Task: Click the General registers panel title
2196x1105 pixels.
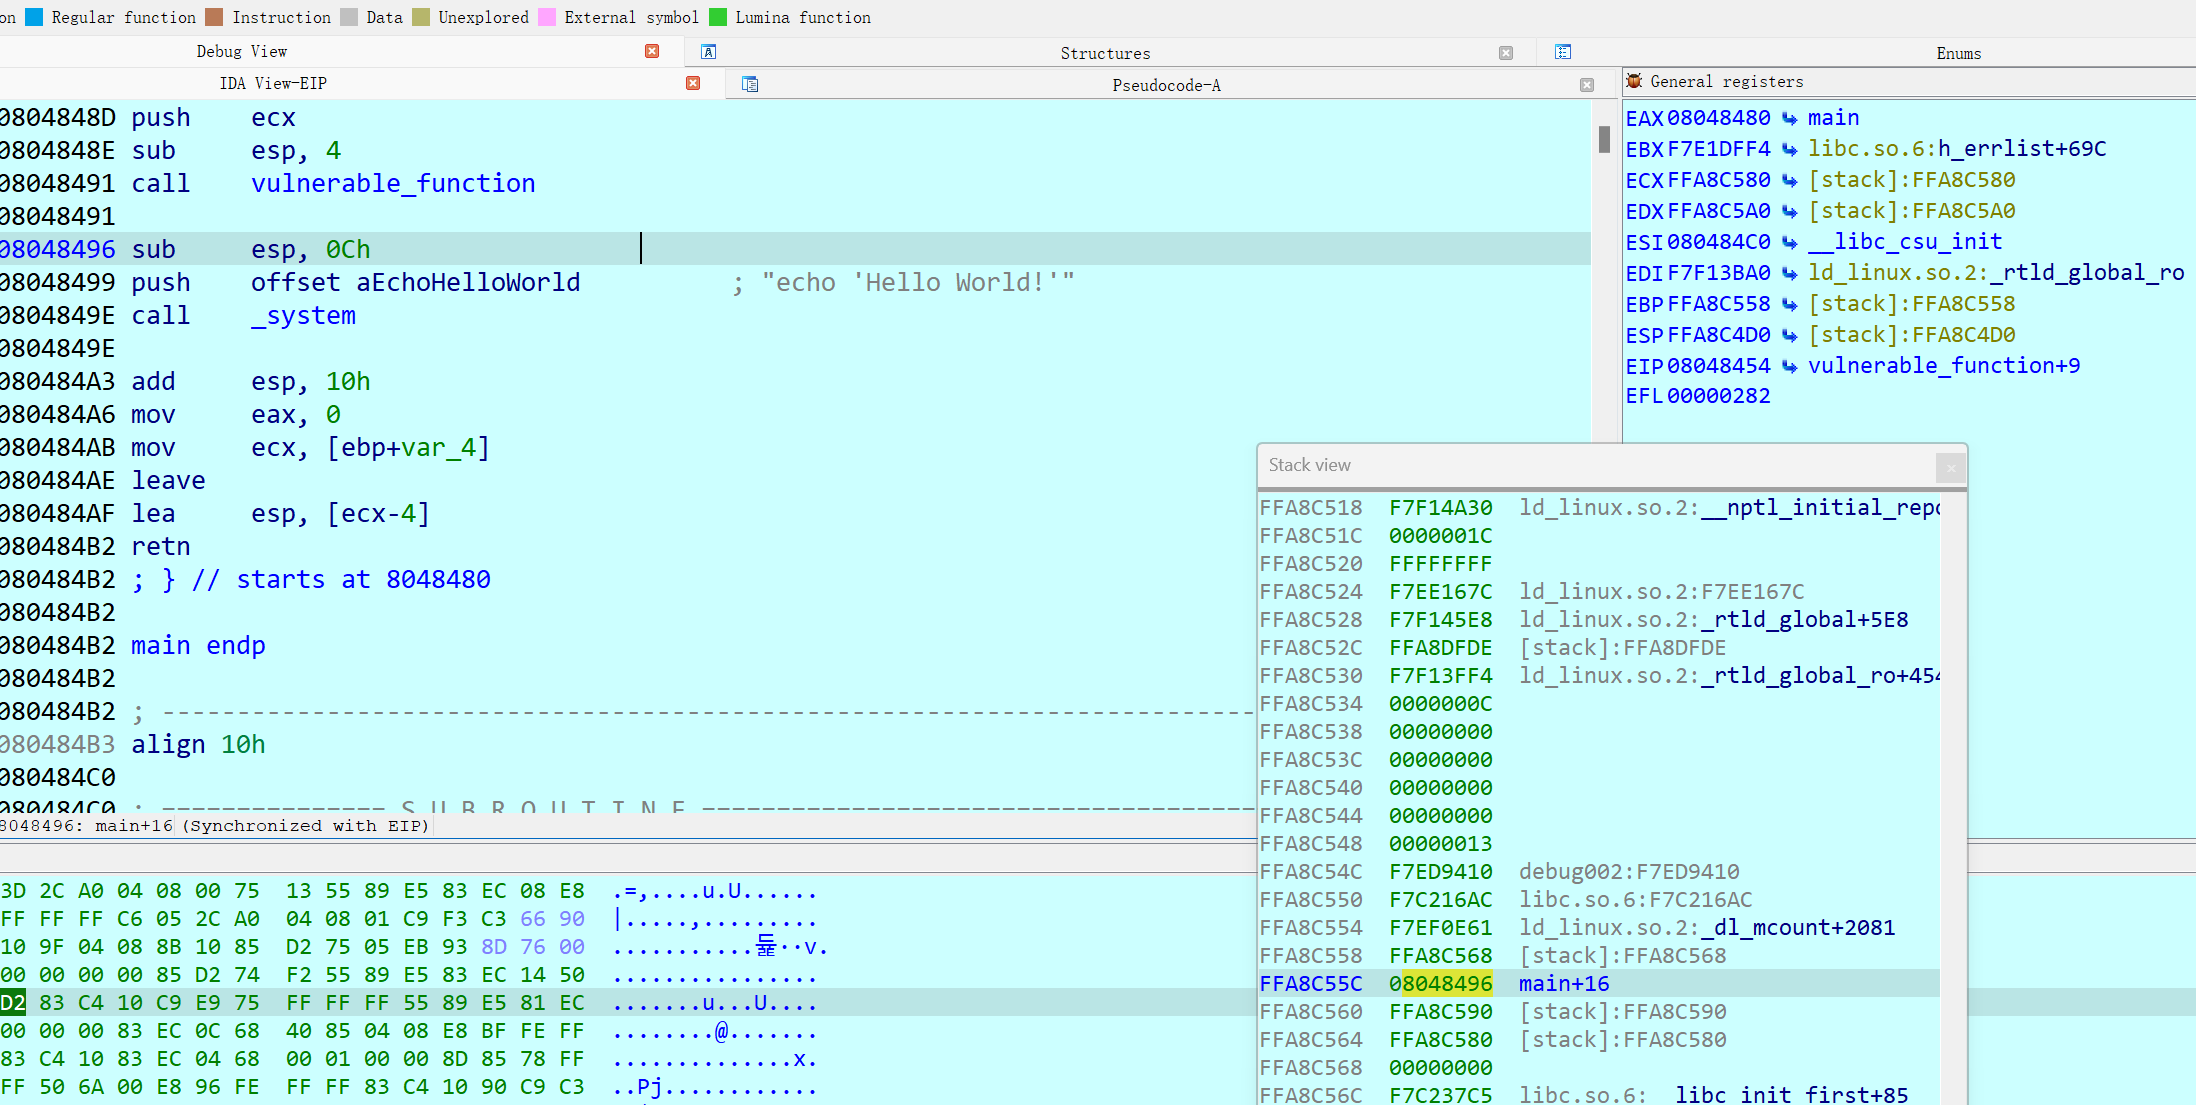Action: 1726,82
